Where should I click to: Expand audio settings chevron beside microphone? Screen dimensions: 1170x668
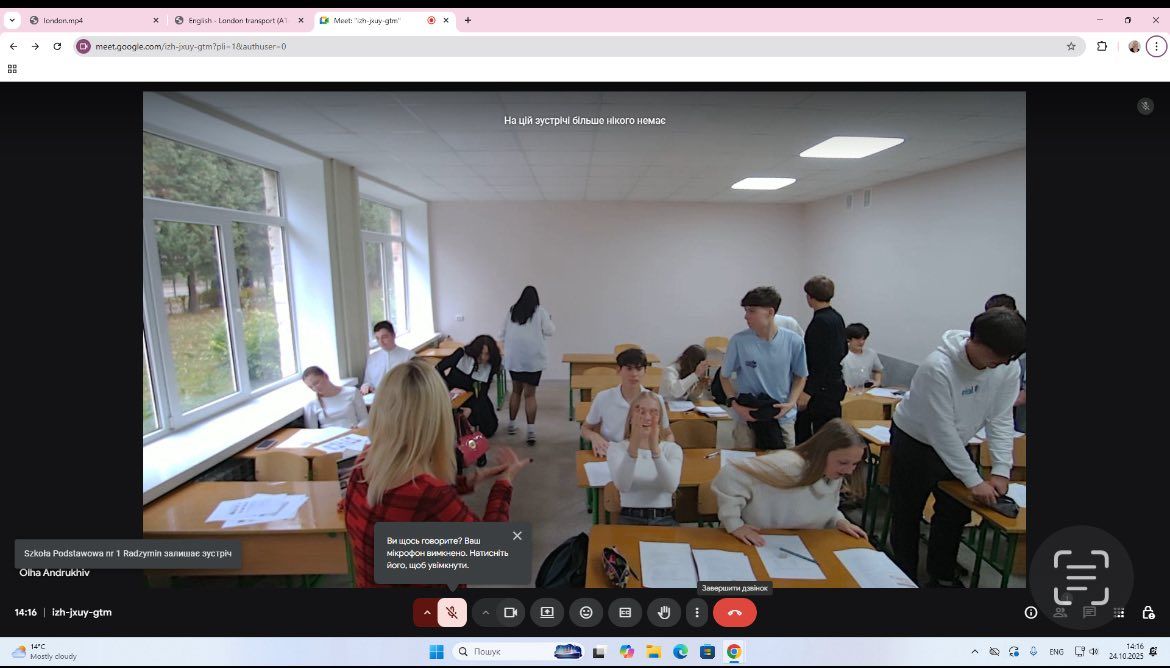coord(427,612)
